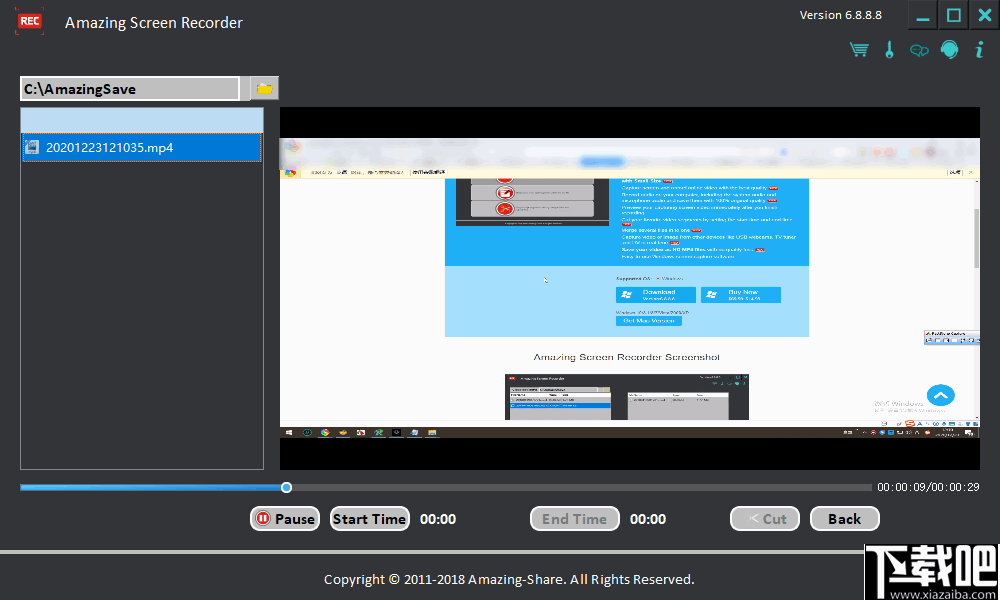
Task: Return using the Back button
Action: [844, 518]
